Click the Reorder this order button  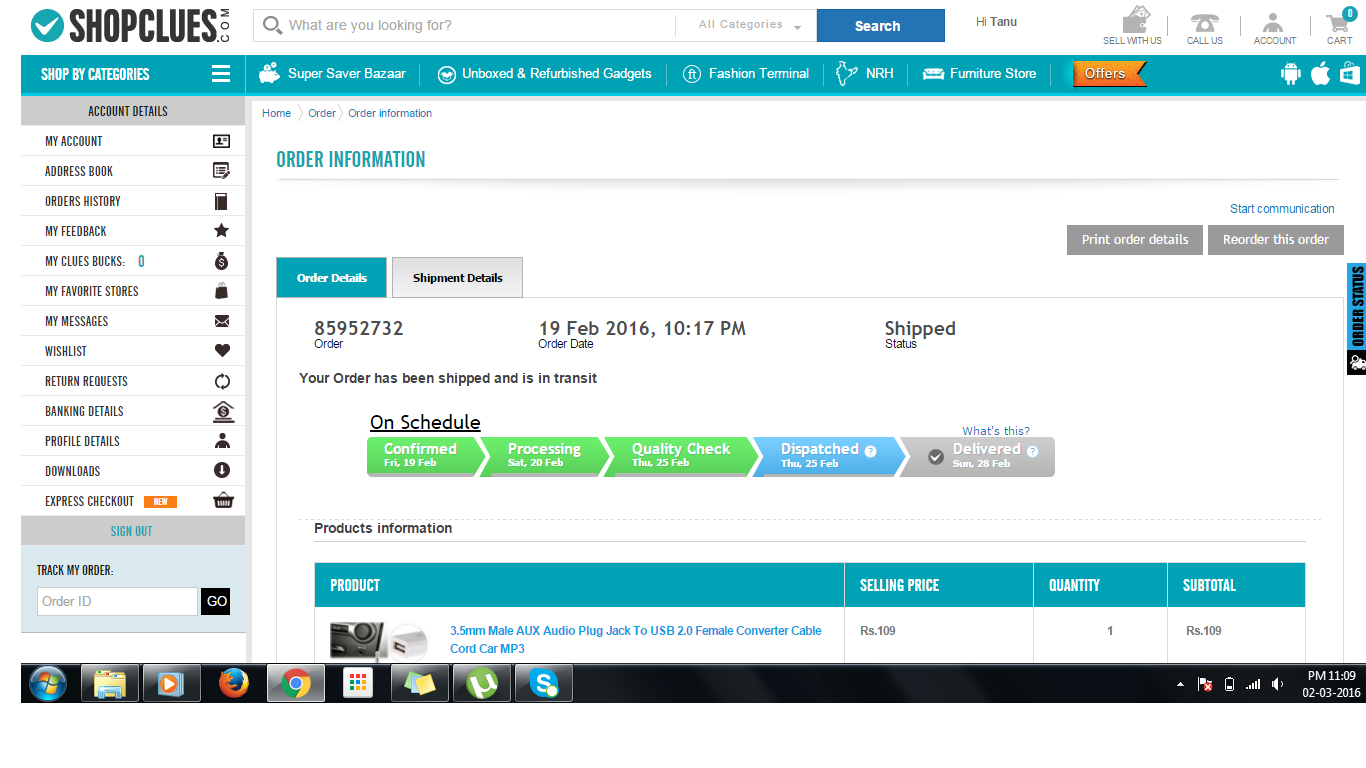(1275, 240)
